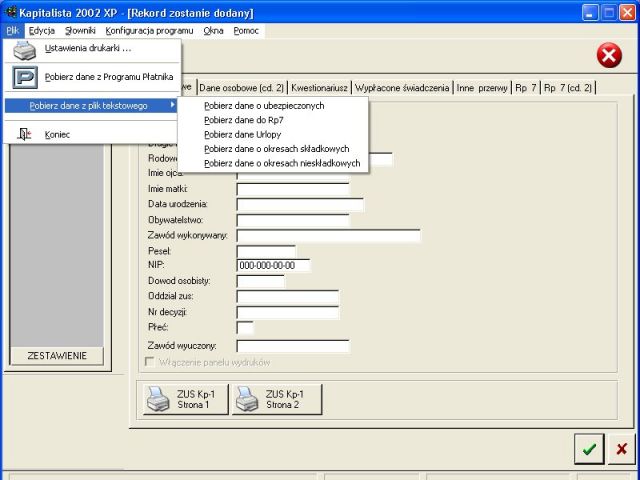Click the red round X close icon
640x480 pixels.
(609, 56)
